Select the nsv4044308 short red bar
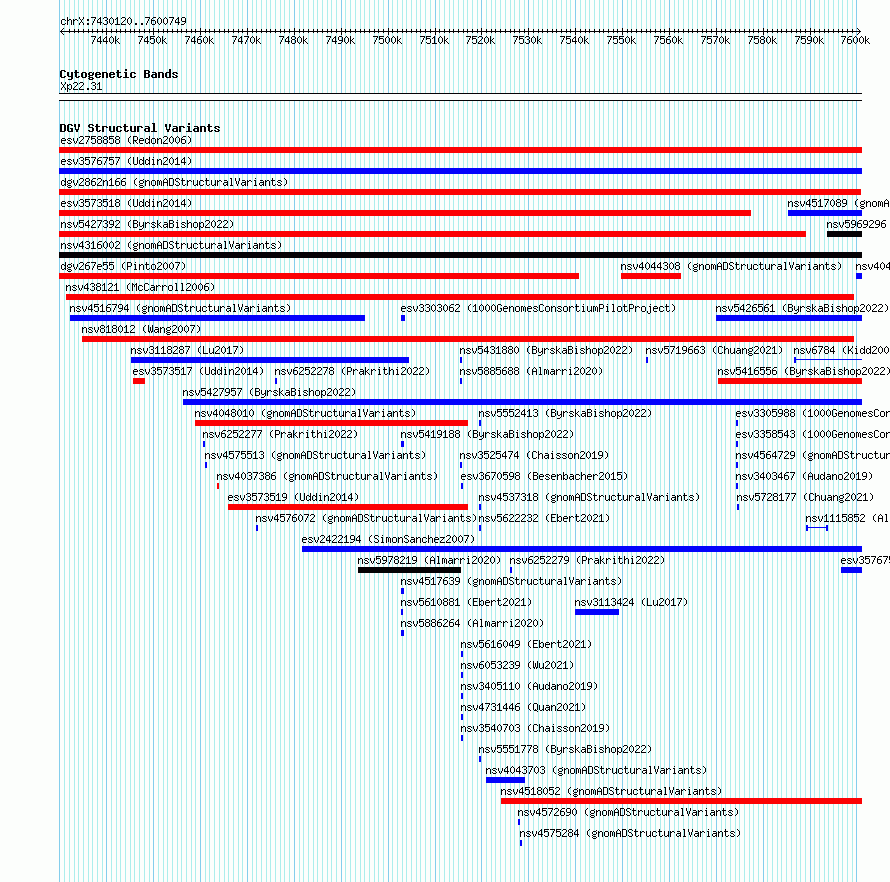890x882 pixels. [650, 276]
